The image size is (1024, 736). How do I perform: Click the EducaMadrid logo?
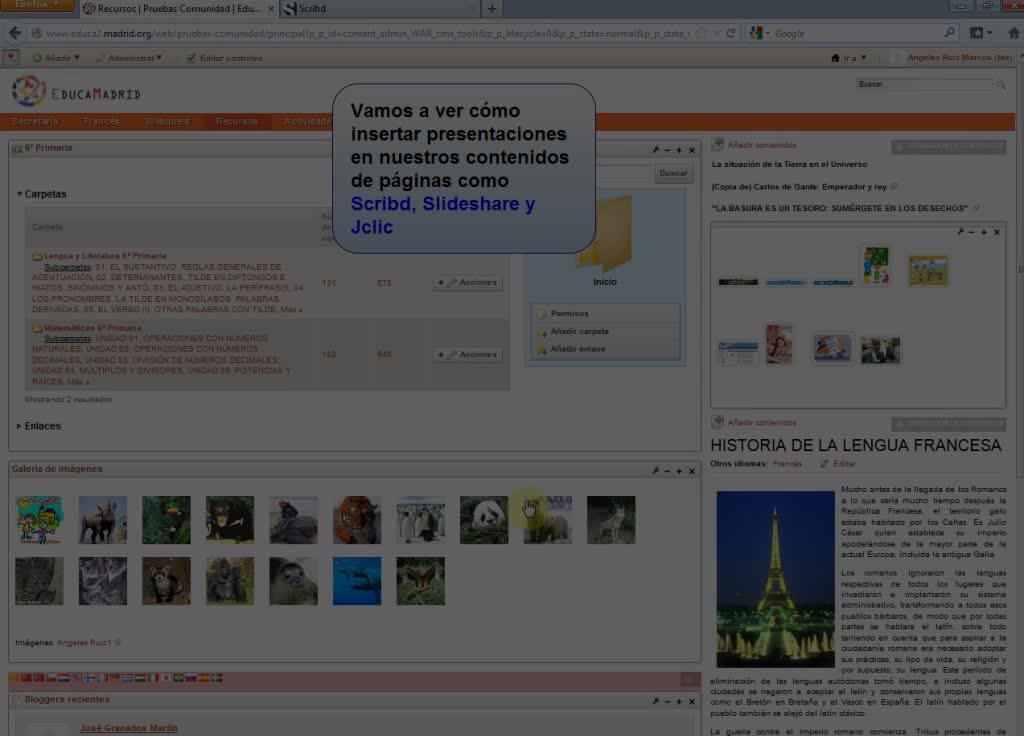click(76, 91)
